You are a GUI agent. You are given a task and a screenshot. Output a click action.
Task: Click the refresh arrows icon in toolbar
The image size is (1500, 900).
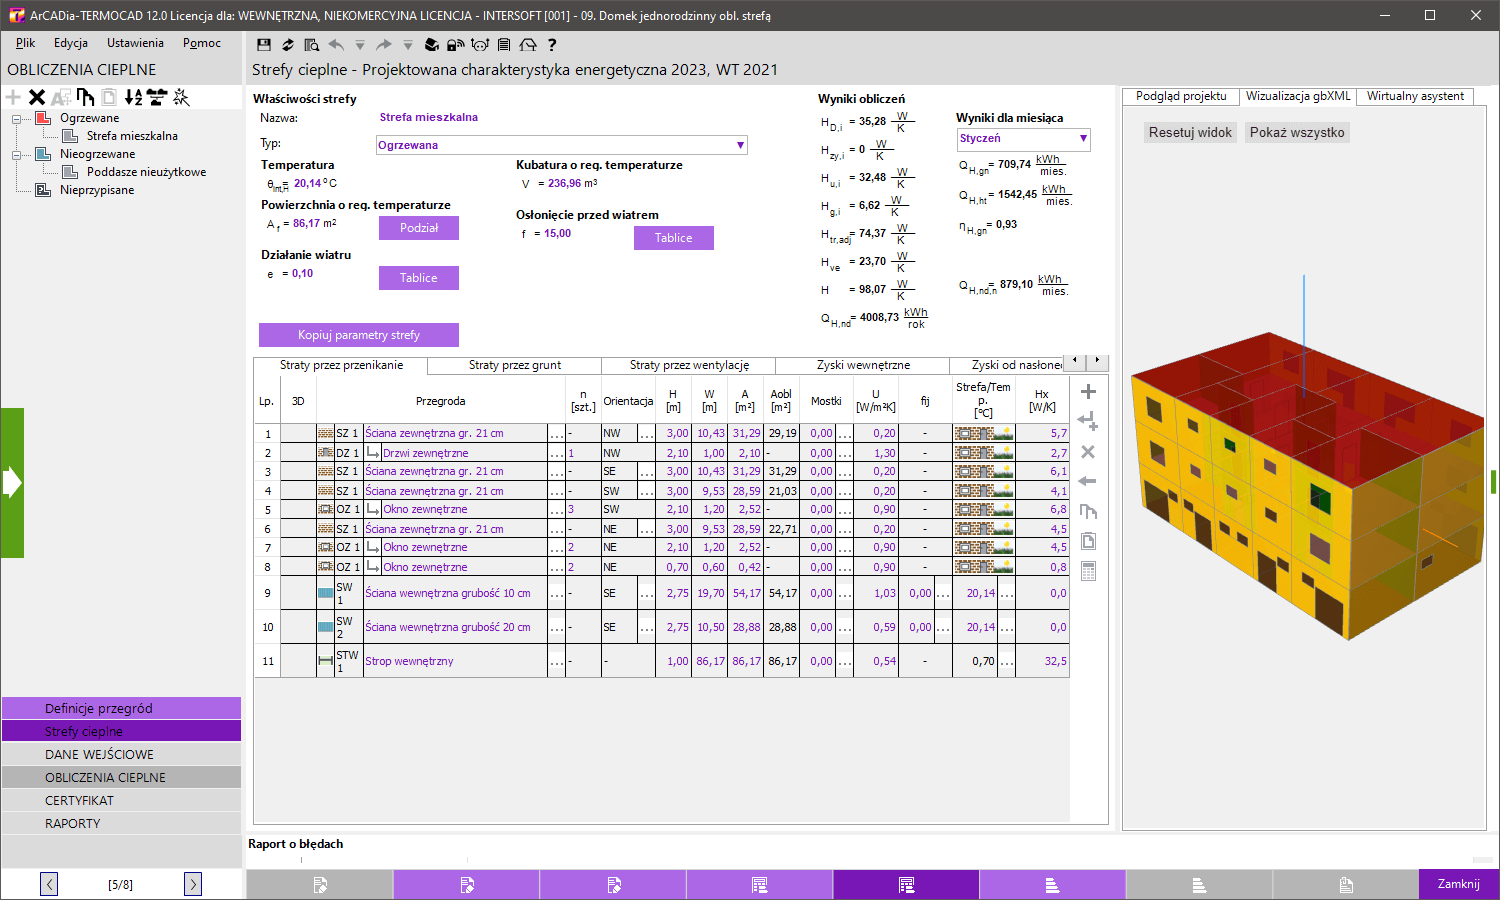[288, 45]
